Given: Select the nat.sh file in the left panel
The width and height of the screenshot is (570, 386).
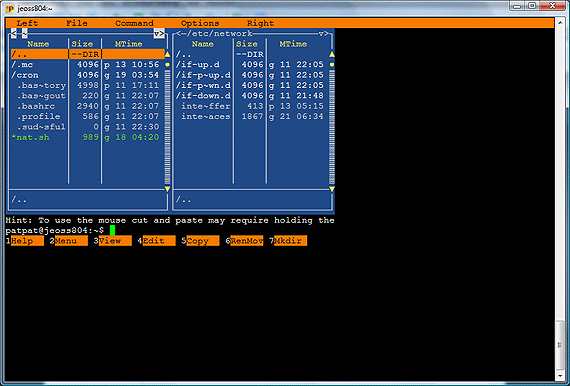Looking at the screenshot, I should point(87,137).
